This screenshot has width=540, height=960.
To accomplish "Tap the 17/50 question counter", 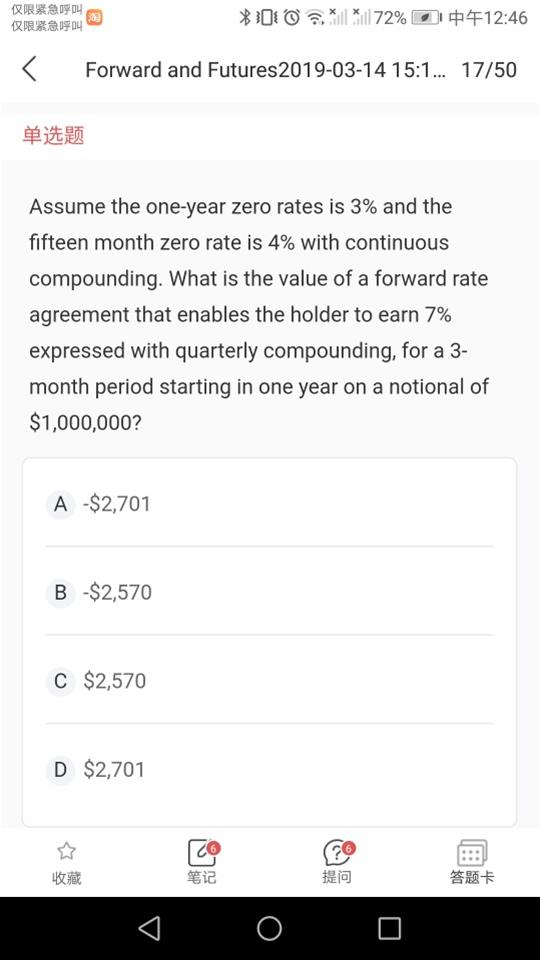I will pyautogui.click(x=489, y=70).
